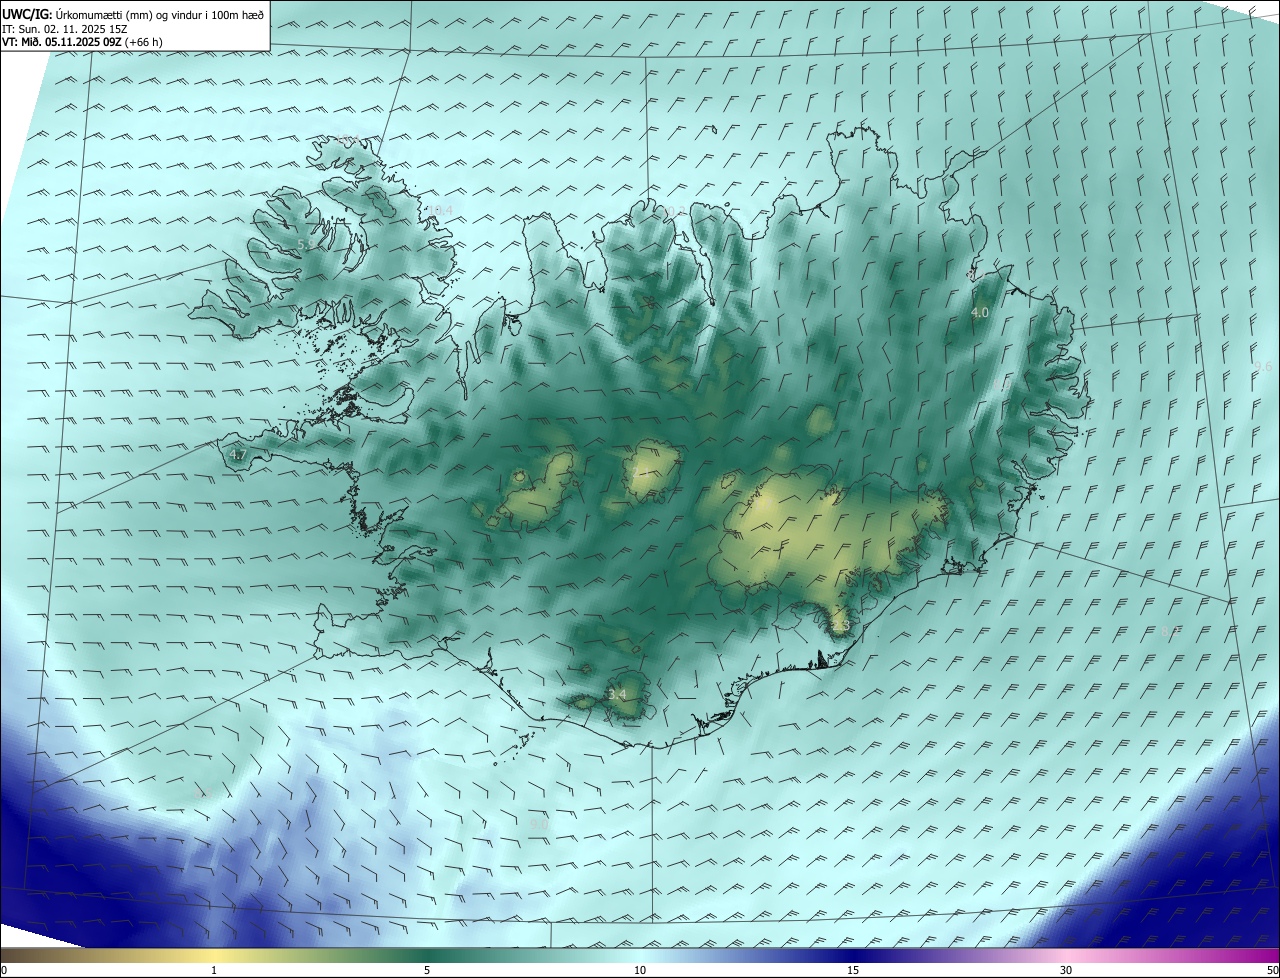The width and height of the screenshot is (1280, 978).
Task: Click the '50' label at the color scale end
Action: point(1271,970)
